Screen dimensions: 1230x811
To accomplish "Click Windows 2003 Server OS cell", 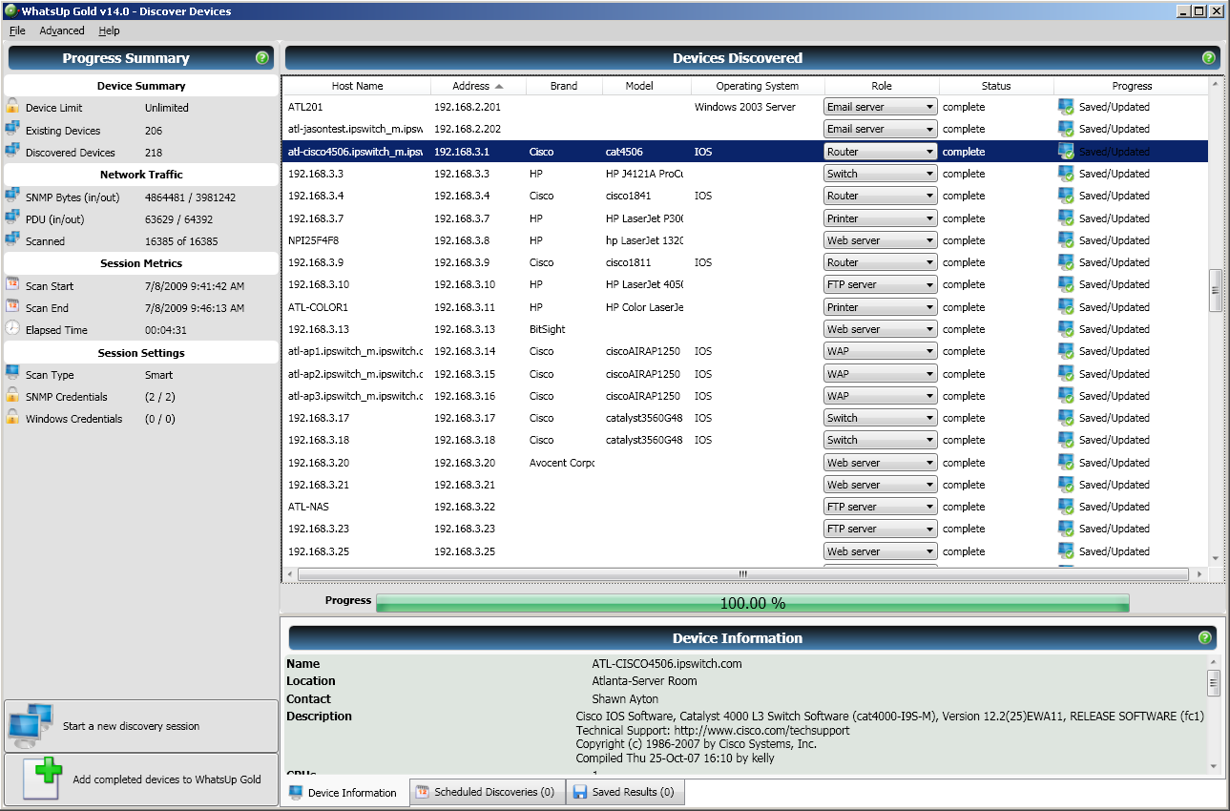I will pyautogui.click(x=745, y=107).
